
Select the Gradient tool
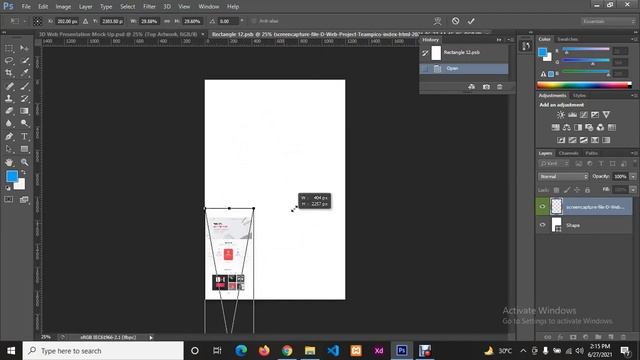[24, 111]
